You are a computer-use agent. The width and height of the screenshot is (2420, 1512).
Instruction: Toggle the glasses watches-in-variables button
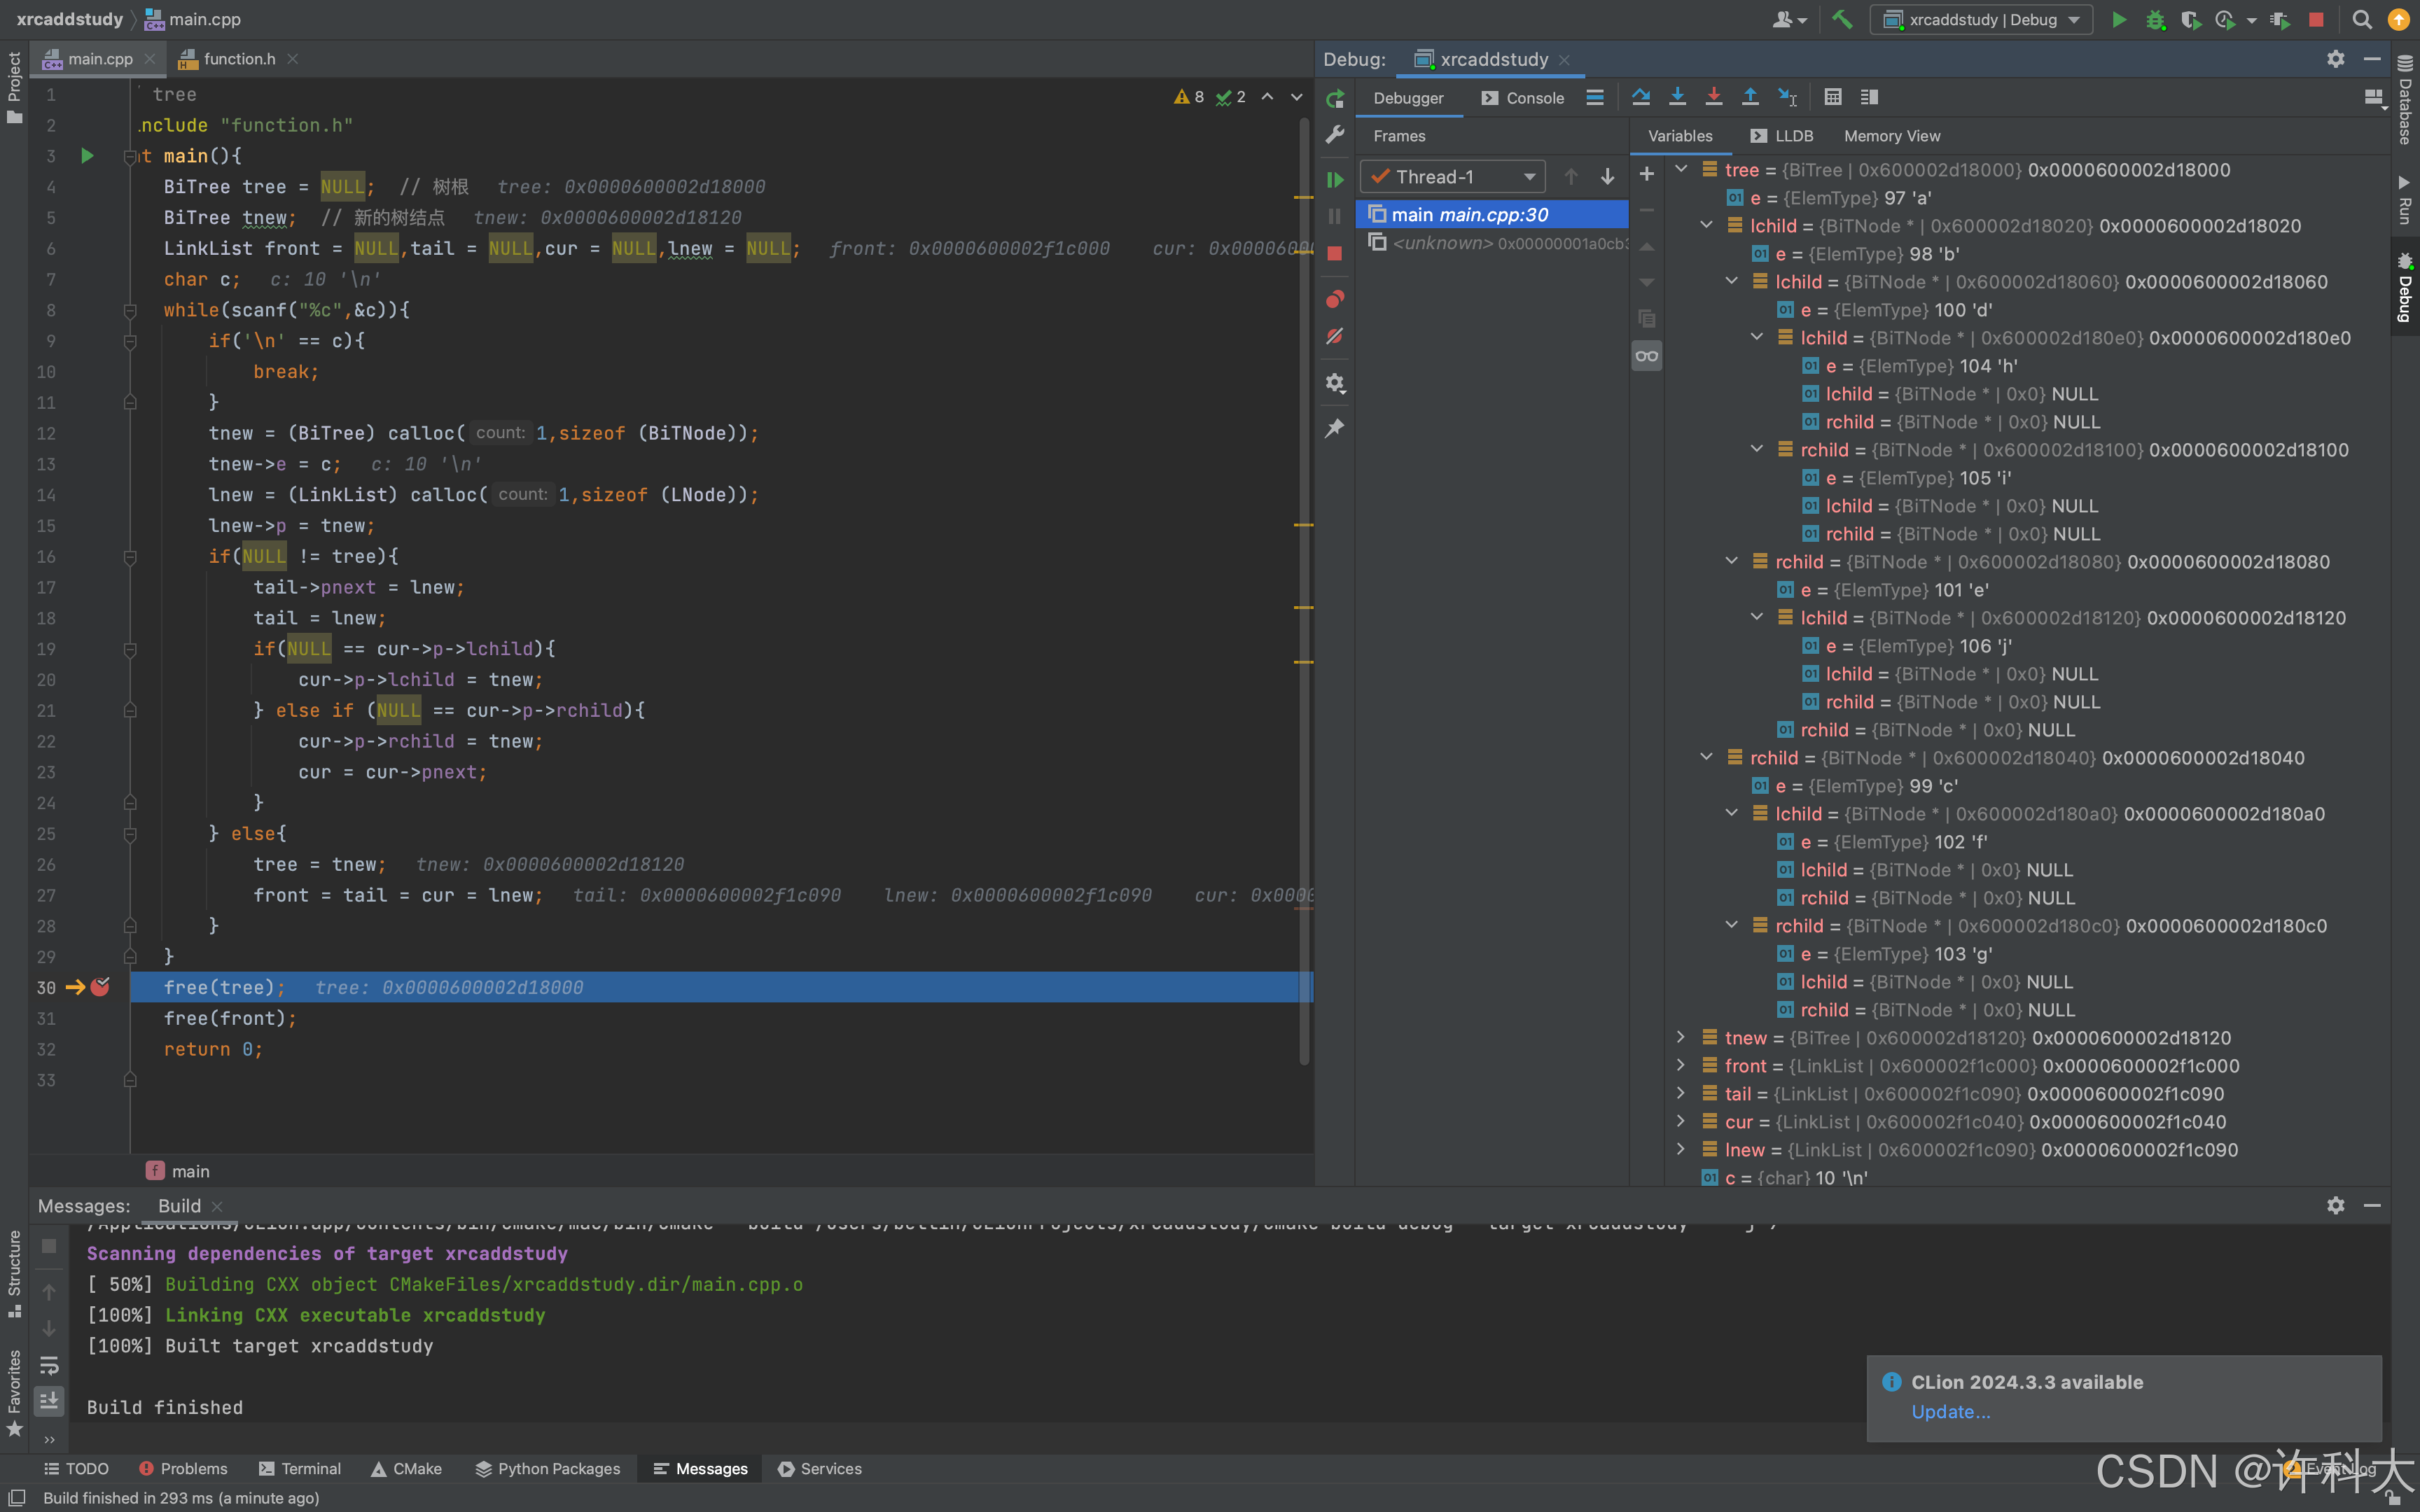point(1646,356)
